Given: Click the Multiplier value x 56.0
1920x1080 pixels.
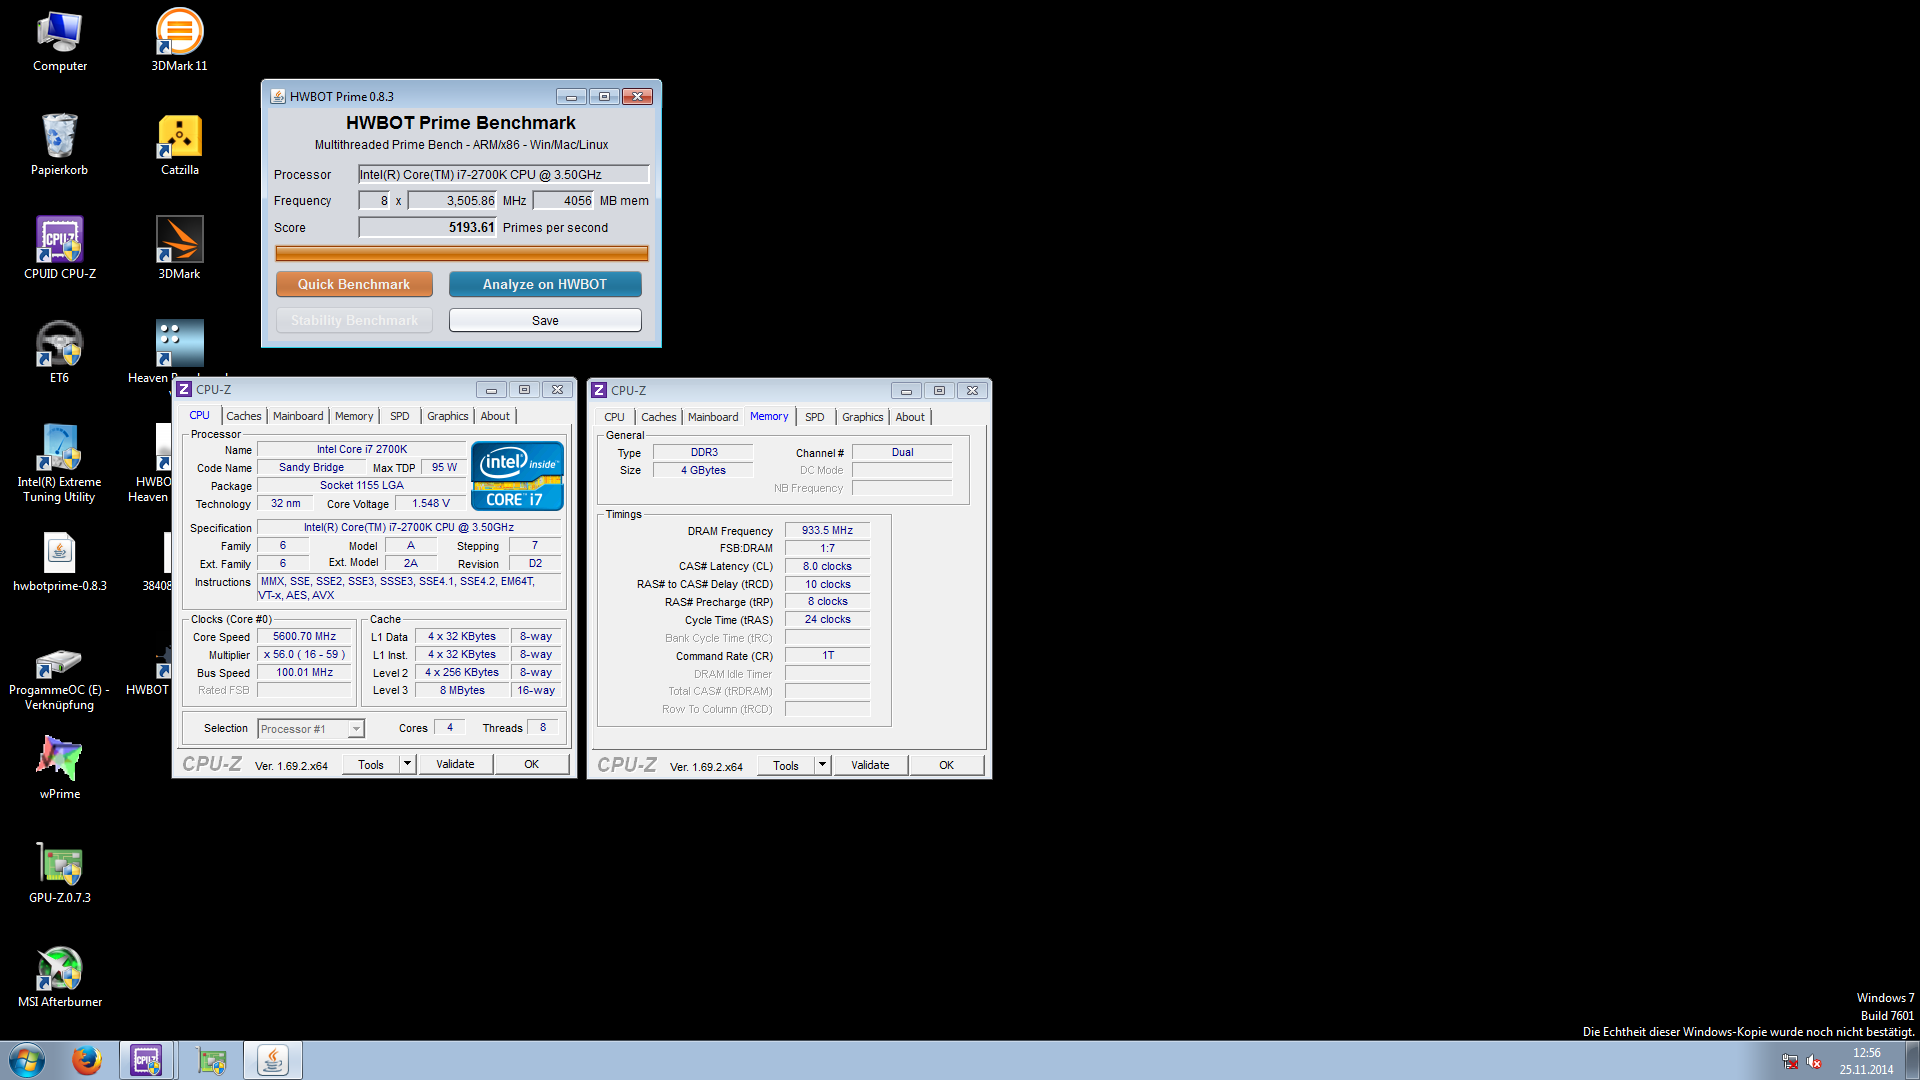Looking at the screenshot, I should (x=305, y=654).
